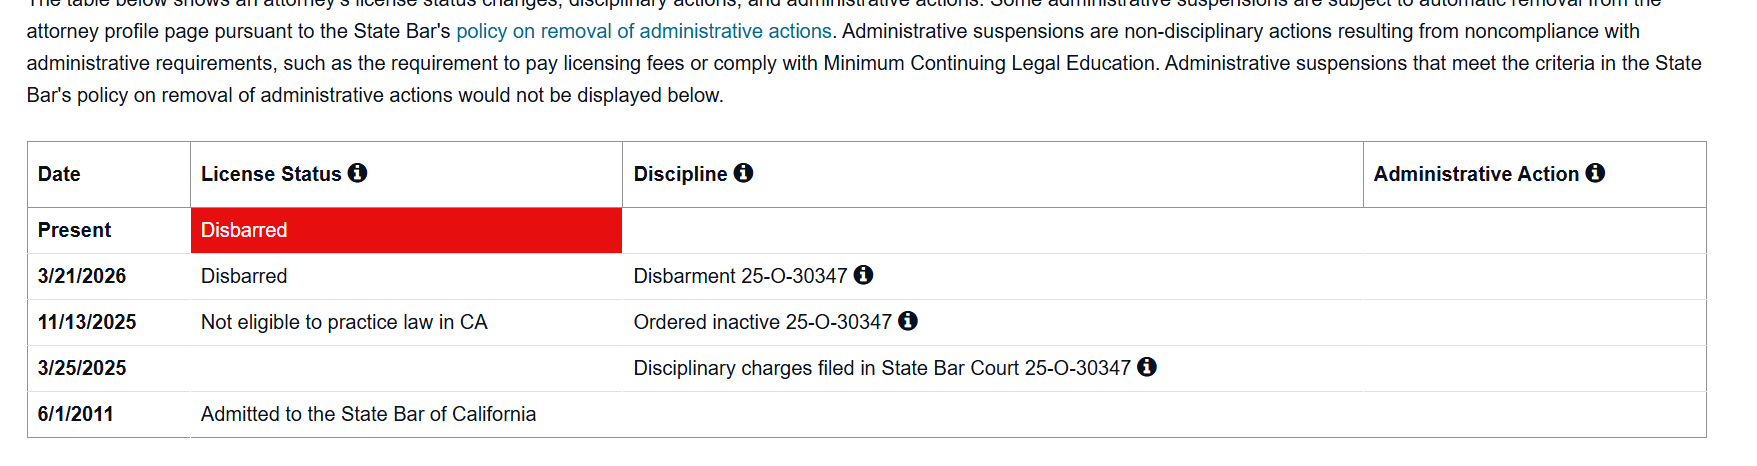Viewport: 1757px width, 466px height.
Task: Click the License Status info icon
Action: 358,173
